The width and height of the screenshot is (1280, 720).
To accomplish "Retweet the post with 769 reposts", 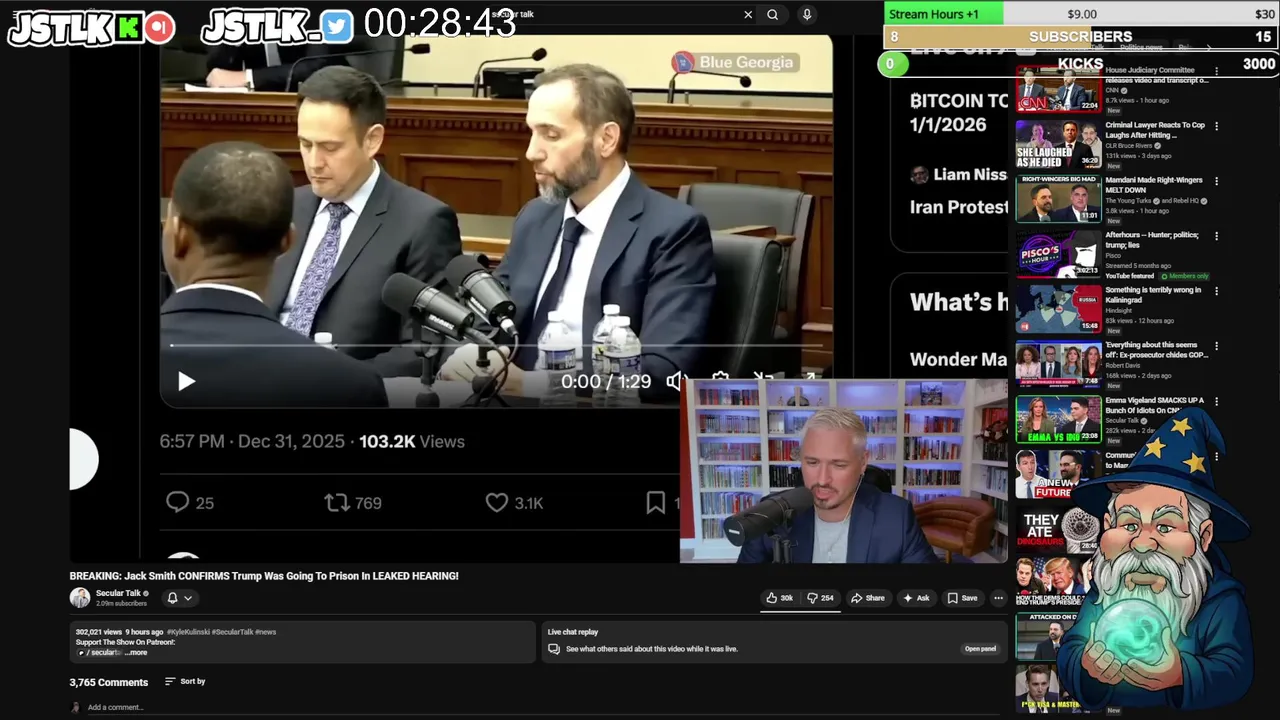I will (353, 503).
